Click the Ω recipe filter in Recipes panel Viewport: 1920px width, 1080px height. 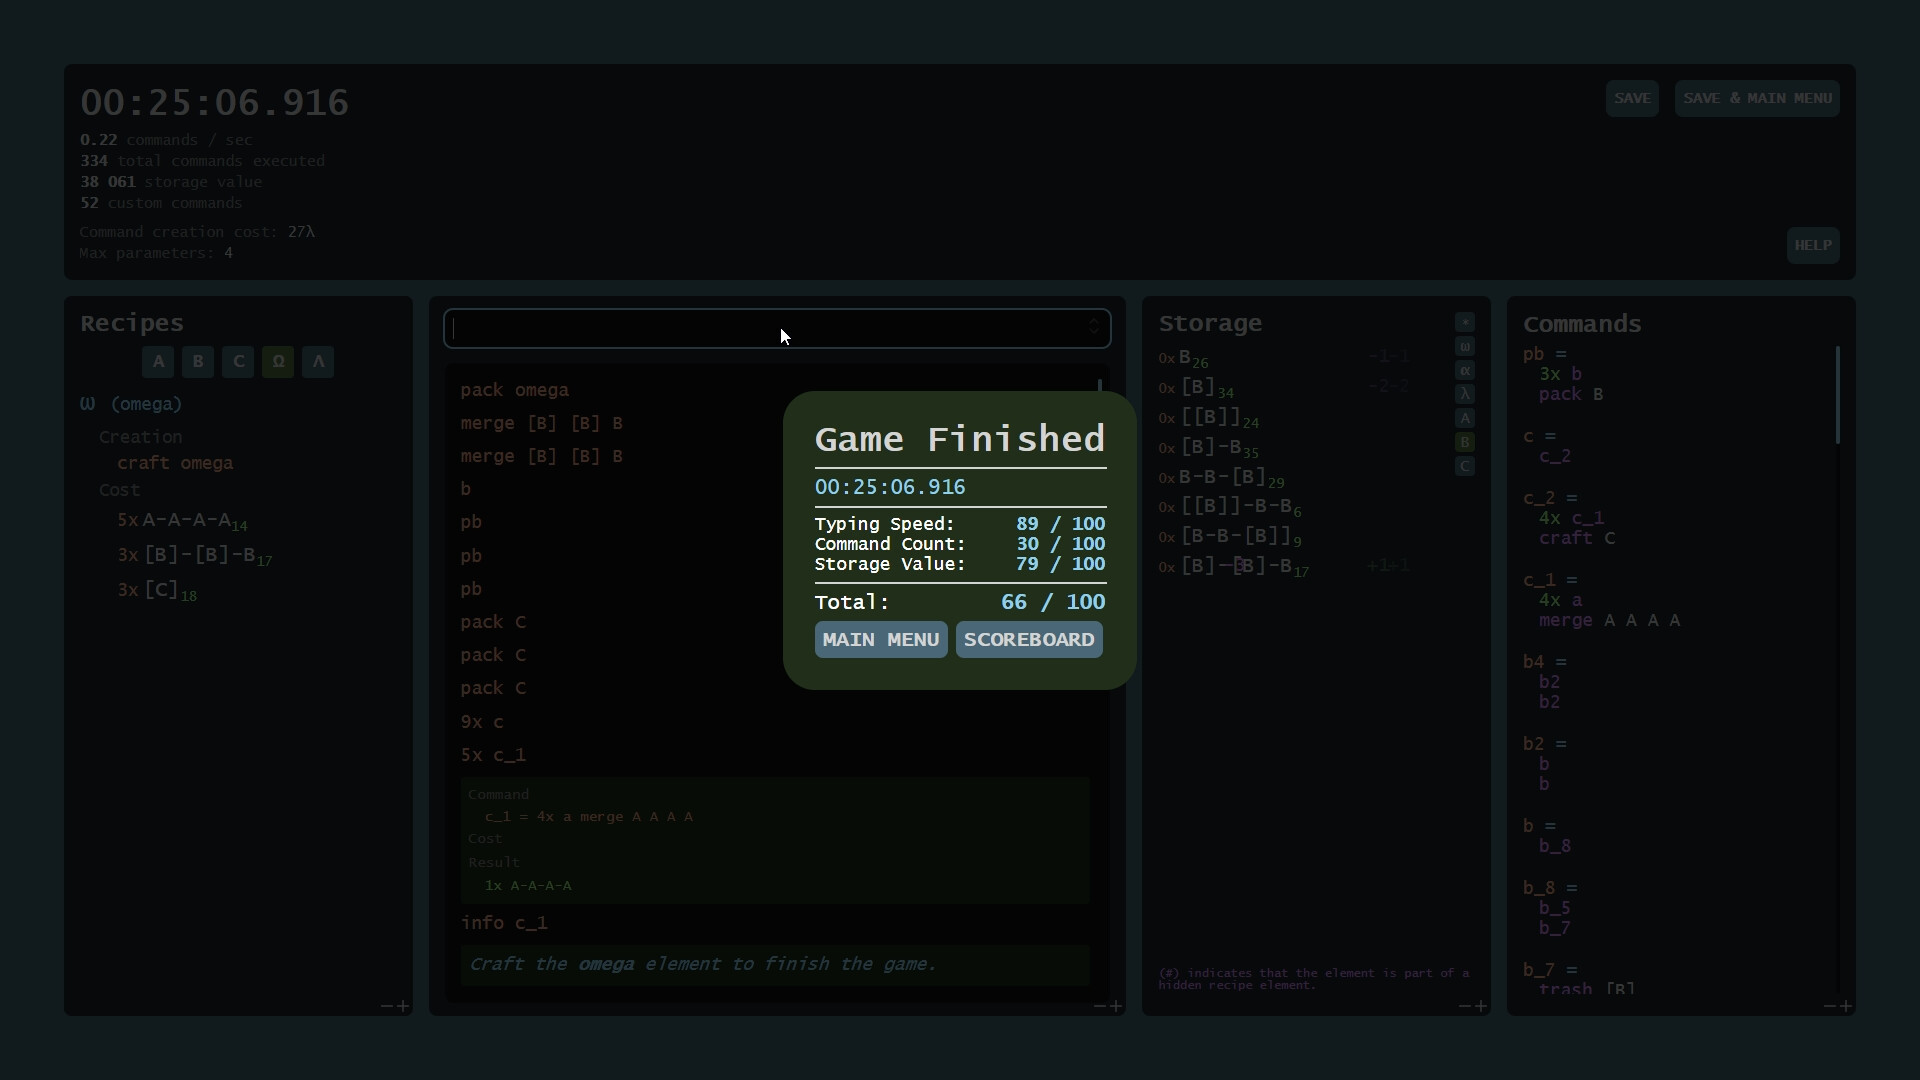(x=277, y=362)
